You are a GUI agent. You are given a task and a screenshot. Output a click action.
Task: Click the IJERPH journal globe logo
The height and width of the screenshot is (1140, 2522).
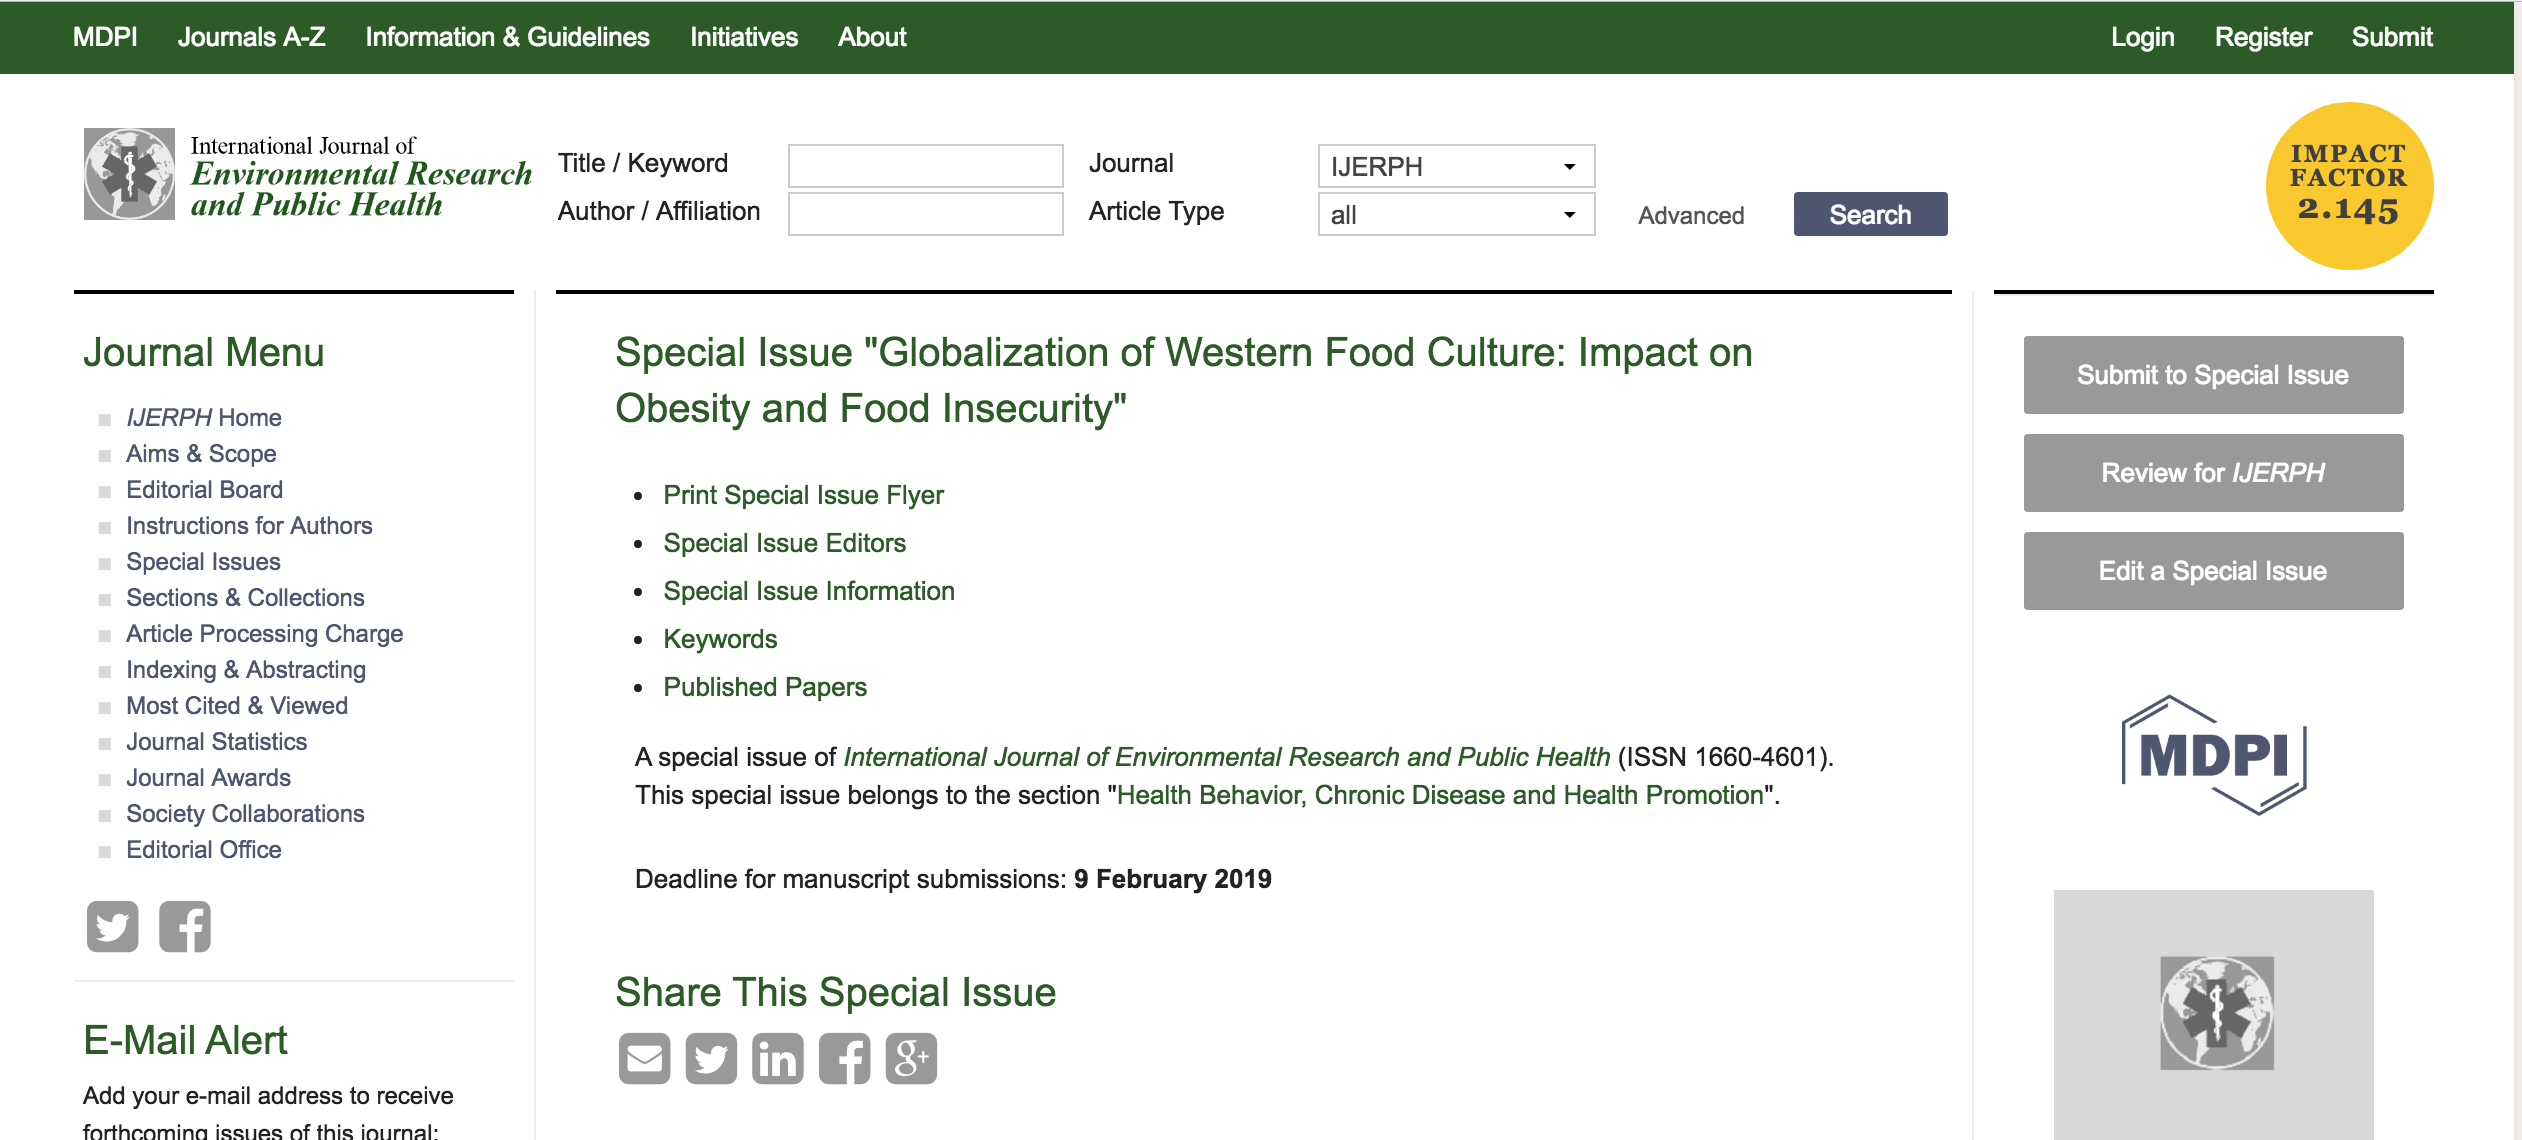coord(129,174)
